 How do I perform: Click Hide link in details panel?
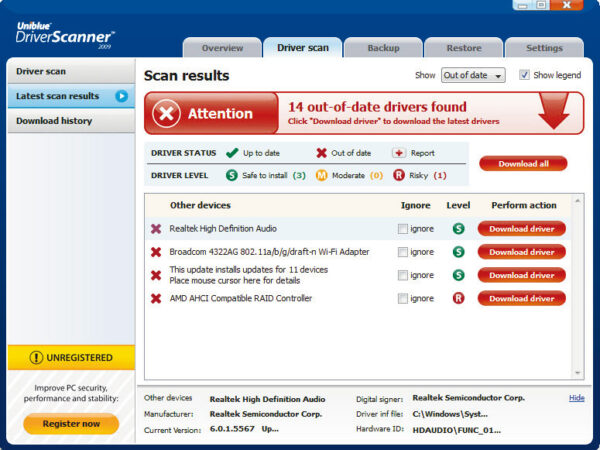[577, 398]
